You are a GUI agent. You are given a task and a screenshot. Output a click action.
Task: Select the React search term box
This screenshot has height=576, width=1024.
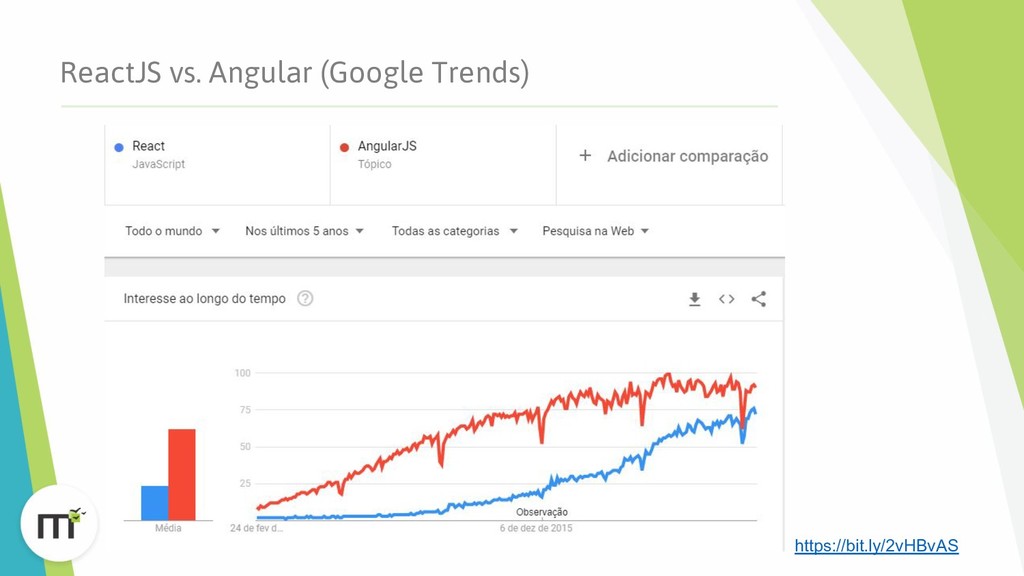point(217,165)
